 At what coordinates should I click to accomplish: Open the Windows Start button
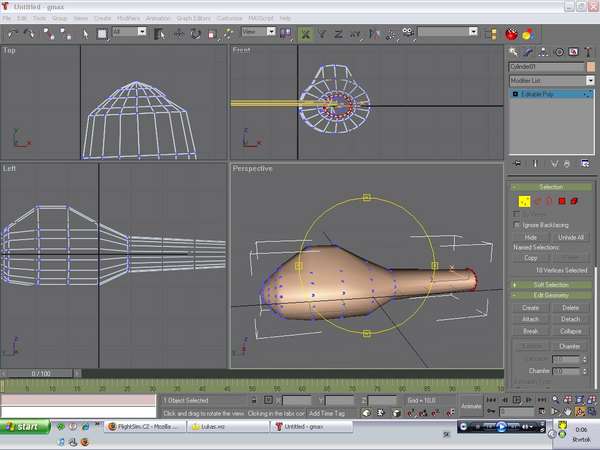[x=25, y=426]
